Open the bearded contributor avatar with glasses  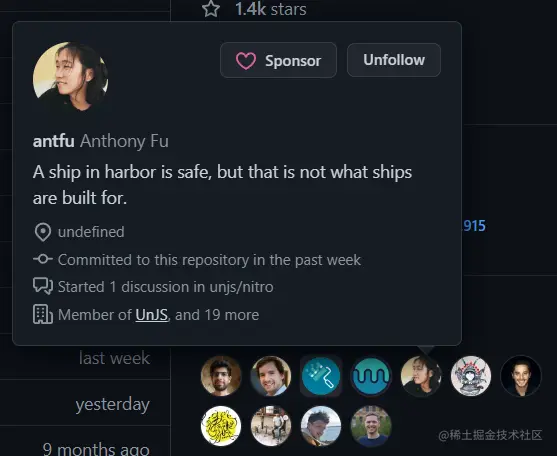point(221,376)
